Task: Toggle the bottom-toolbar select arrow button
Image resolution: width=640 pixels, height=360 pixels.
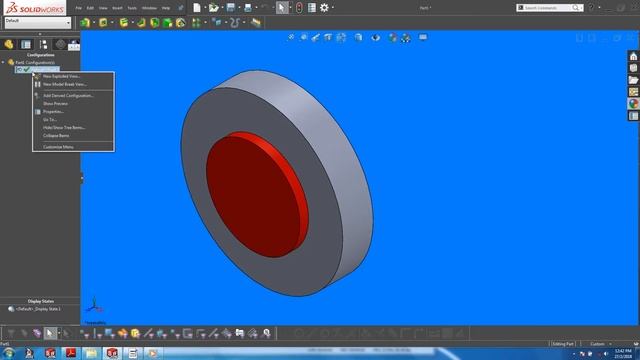Action: [50, 333]
